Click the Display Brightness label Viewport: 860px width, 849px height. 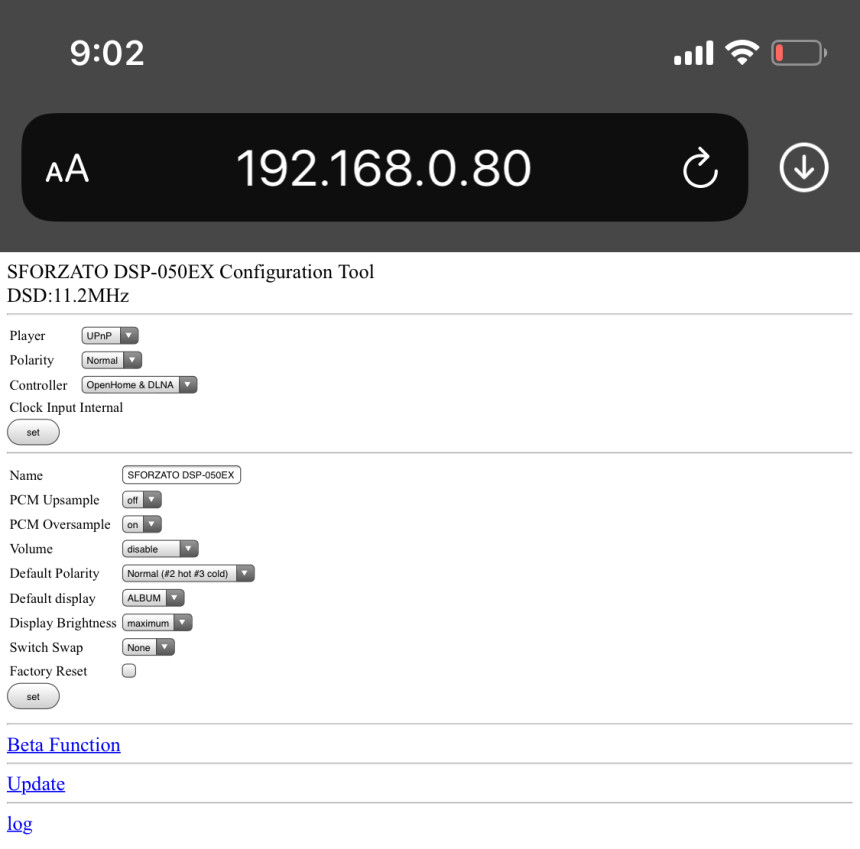[x=63, y=623]
